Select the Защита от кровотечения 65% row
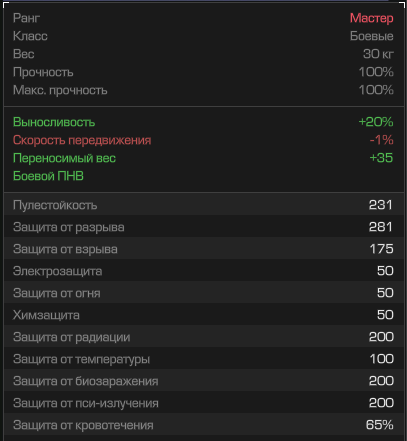 (x=203, y=424)
